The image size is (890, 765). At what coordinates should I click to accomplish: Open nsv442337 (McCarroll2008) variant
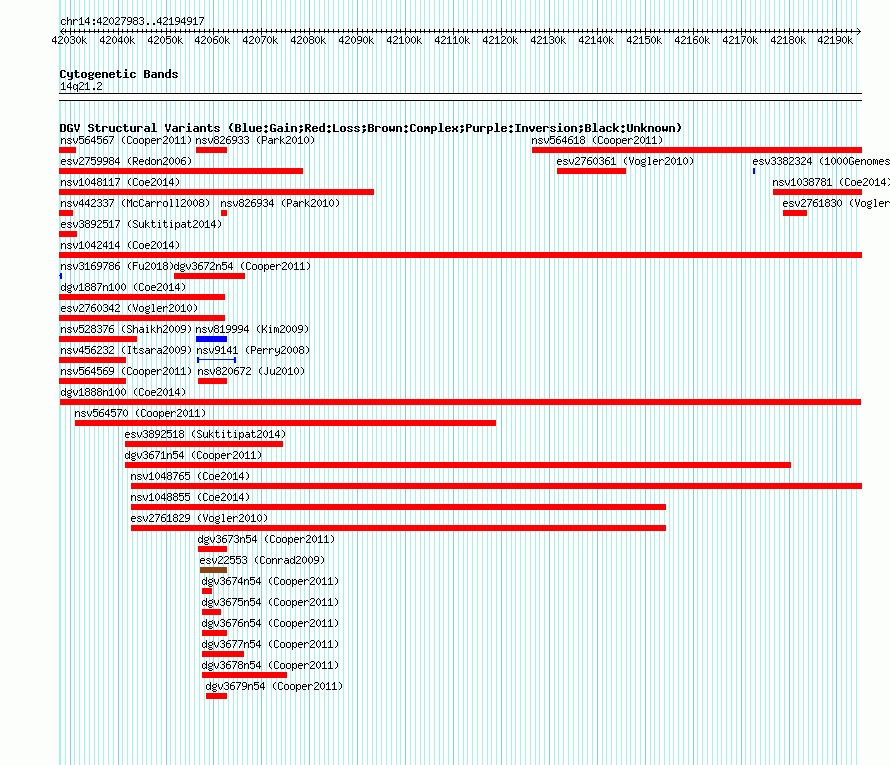pyautogui.click(x=135, y=203)
